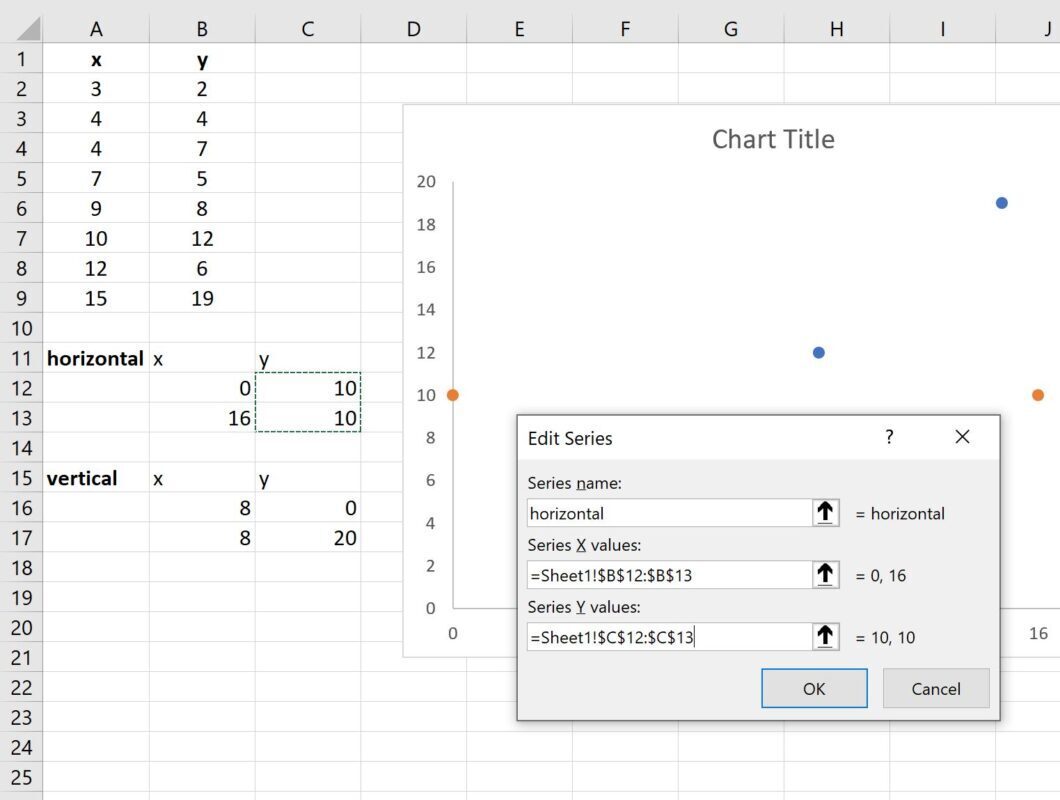This screenshot has height=800, width=1060.
Task: Select cell A7 containing 10
Action: pos(96,238)
